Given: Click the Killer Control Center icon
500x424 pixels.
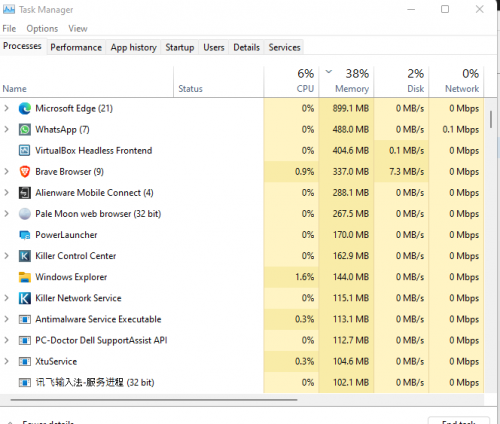Looking at the screenshot, I should pos(25,256).
